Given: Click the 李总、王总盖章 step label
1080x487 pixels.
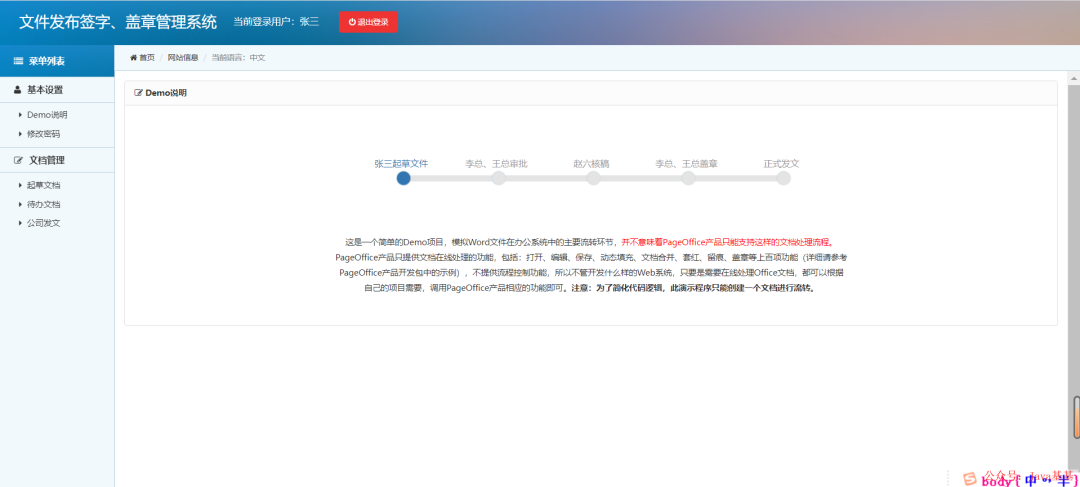Looking at the screenshot, I should point(686,164).
